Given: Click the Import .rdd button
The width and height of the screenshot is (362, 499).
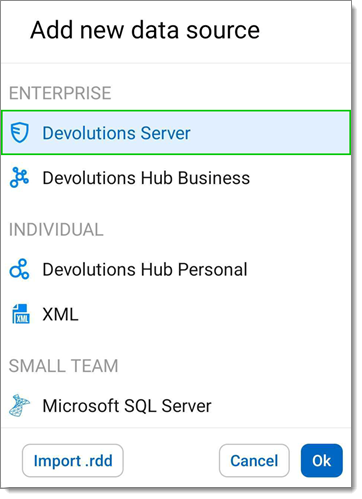Looking at the screenshot, I should click(x=73, y=461).
